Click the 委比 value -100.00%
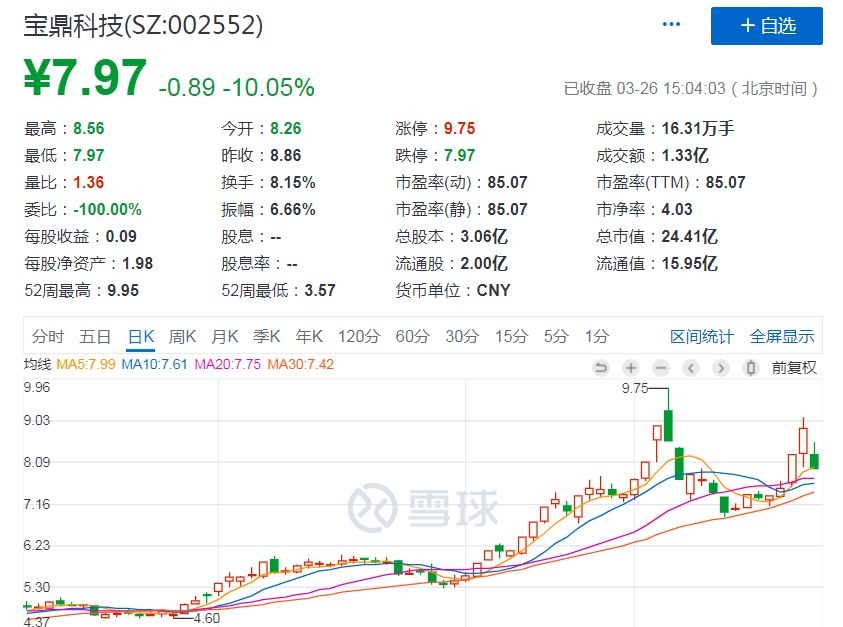The height and width of the screenshot is (627, 843). pyautogui.click(x=108, y=209)
